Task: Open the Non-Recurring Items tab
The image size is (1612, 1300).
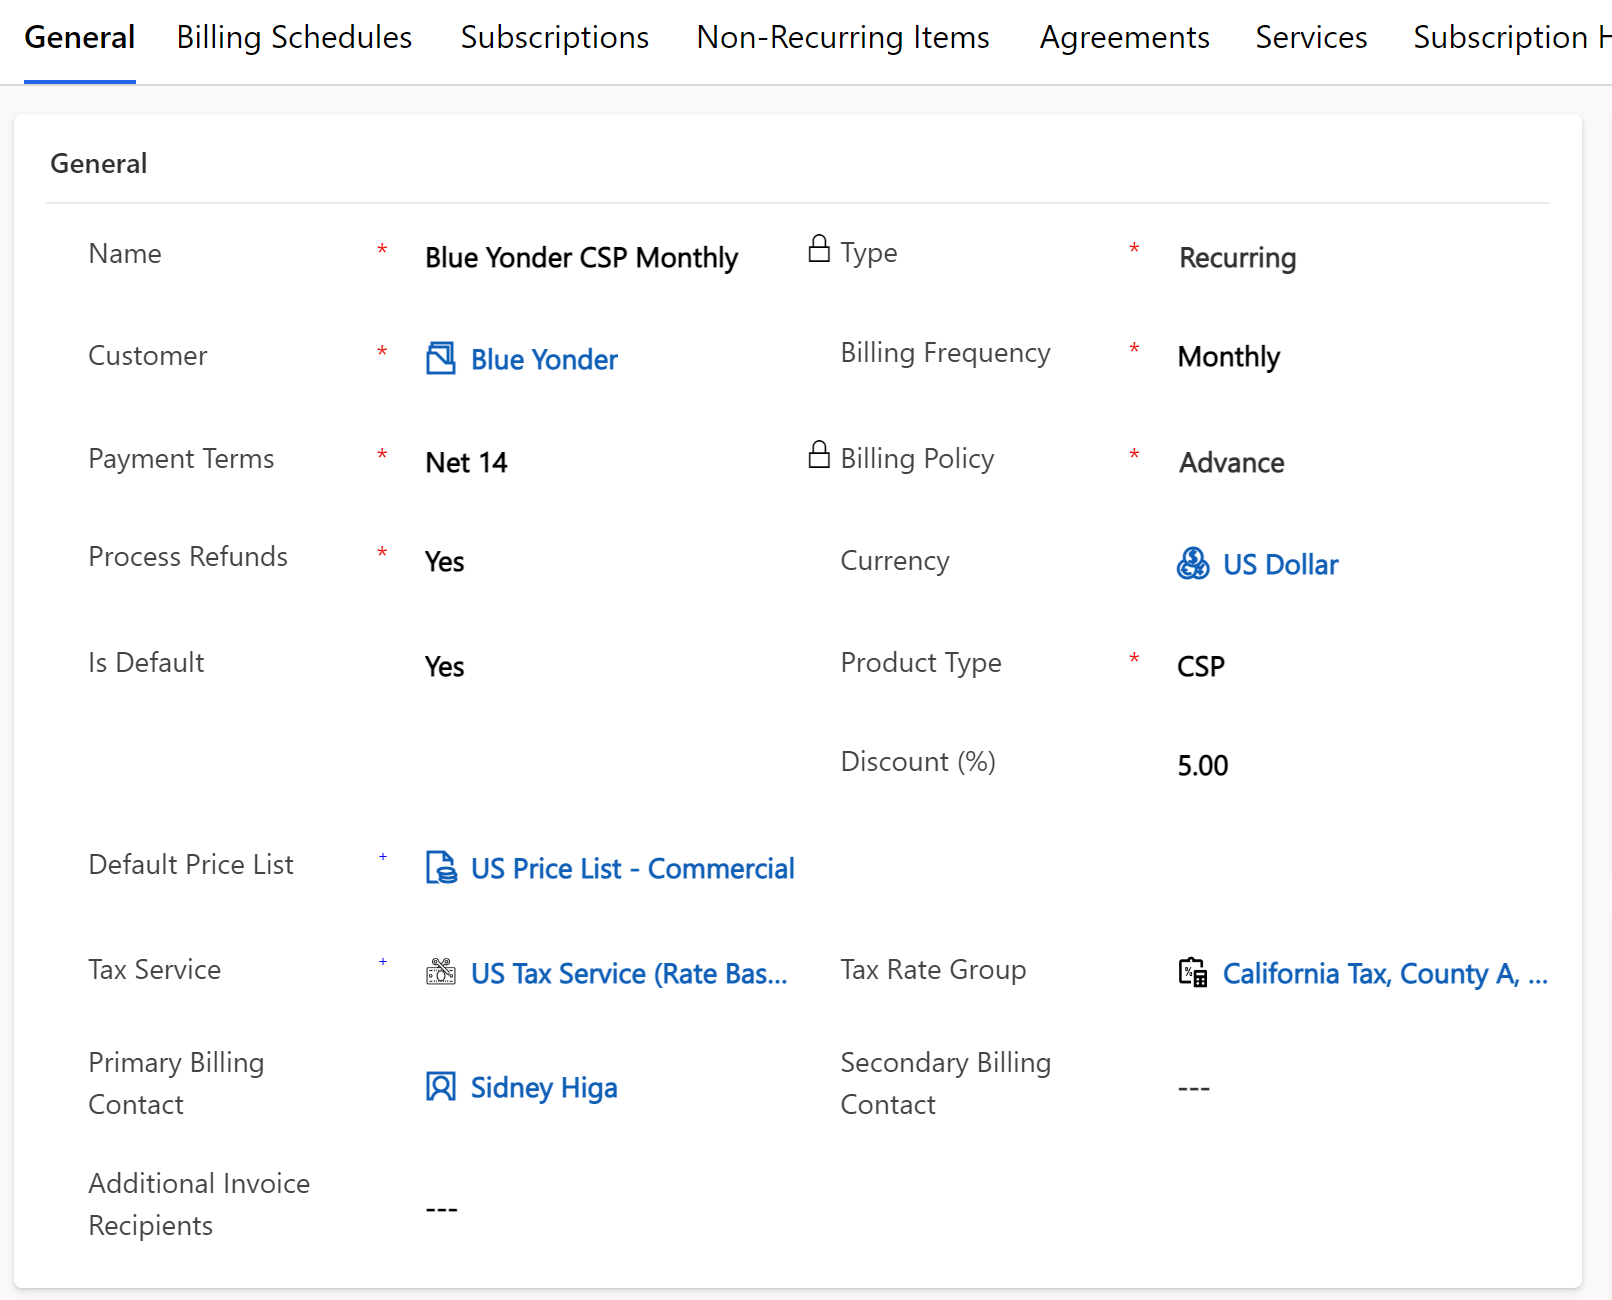Action: pyautogui.click(x=843, y=38)
